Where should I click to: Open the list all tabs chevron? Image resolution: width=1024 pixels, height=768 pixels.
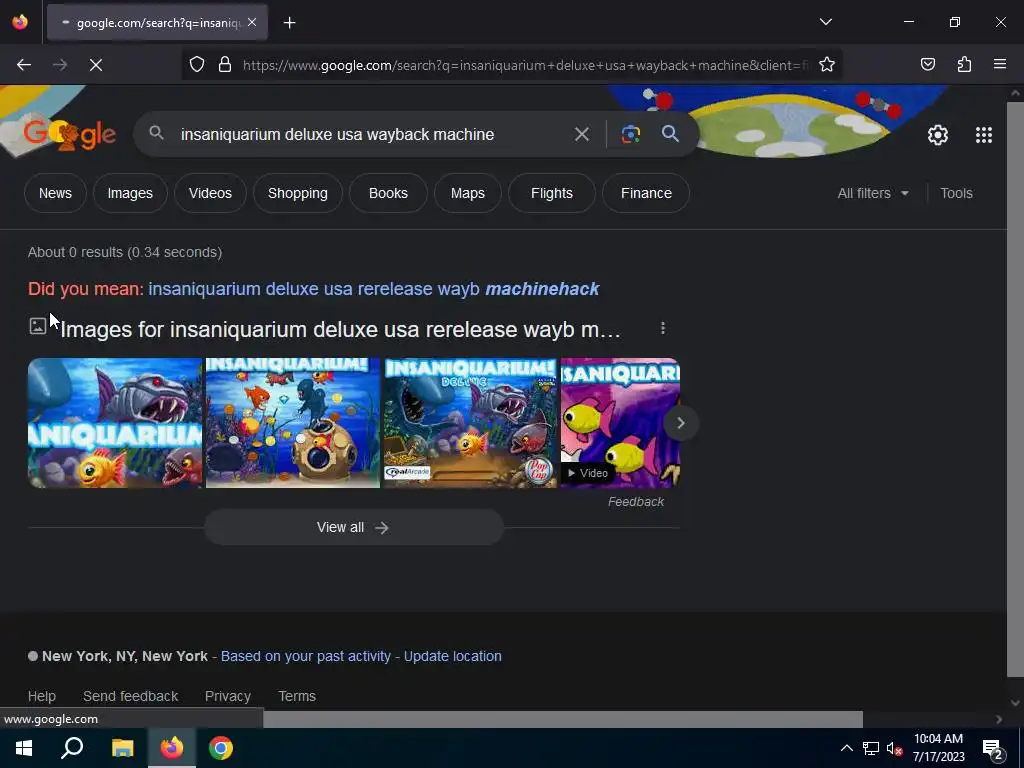(825, 22)
